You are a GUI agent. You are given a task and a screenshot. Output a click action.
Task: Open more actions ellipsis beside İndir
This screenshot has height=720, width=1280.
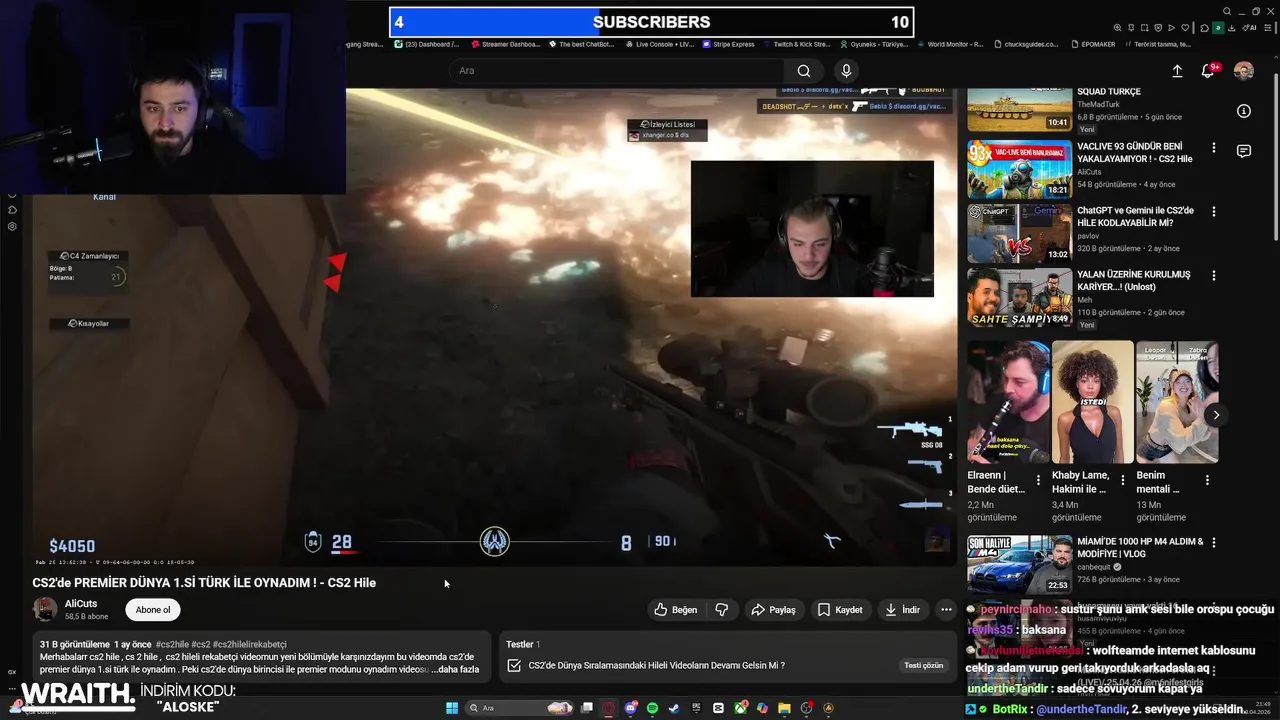tap(946, 609)
